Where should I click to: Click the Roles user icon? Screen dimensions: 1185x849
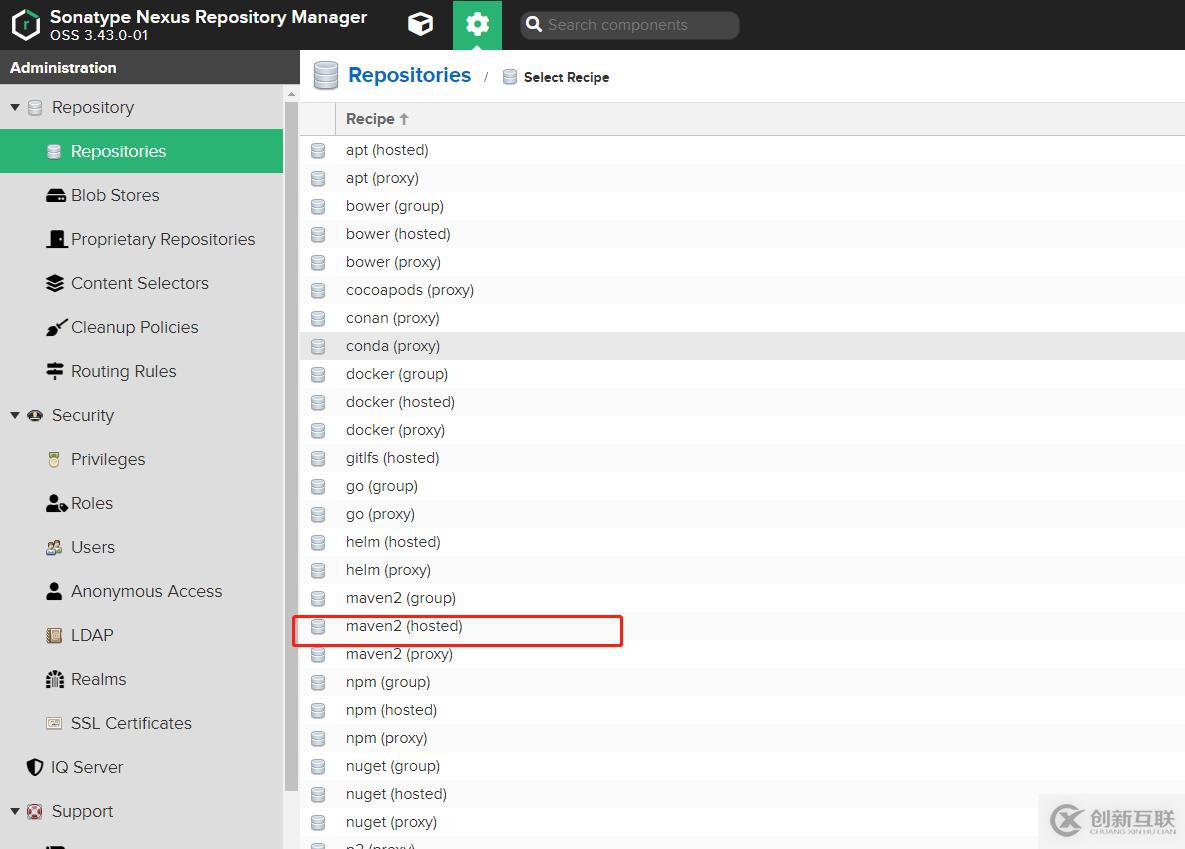click(x=57, y=504)
